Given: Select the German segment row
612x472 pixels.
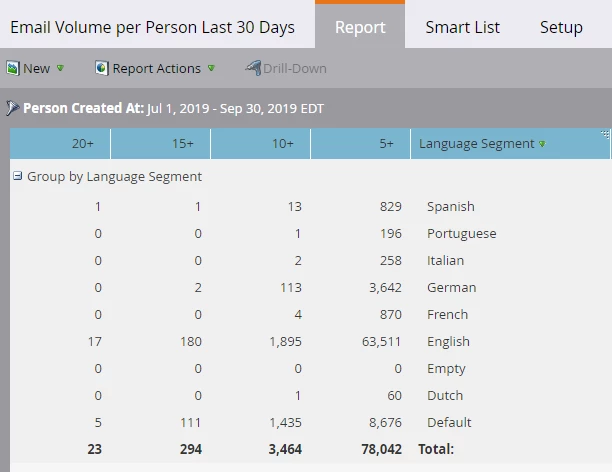Looking at the screenshot, I should coord(311,288).
